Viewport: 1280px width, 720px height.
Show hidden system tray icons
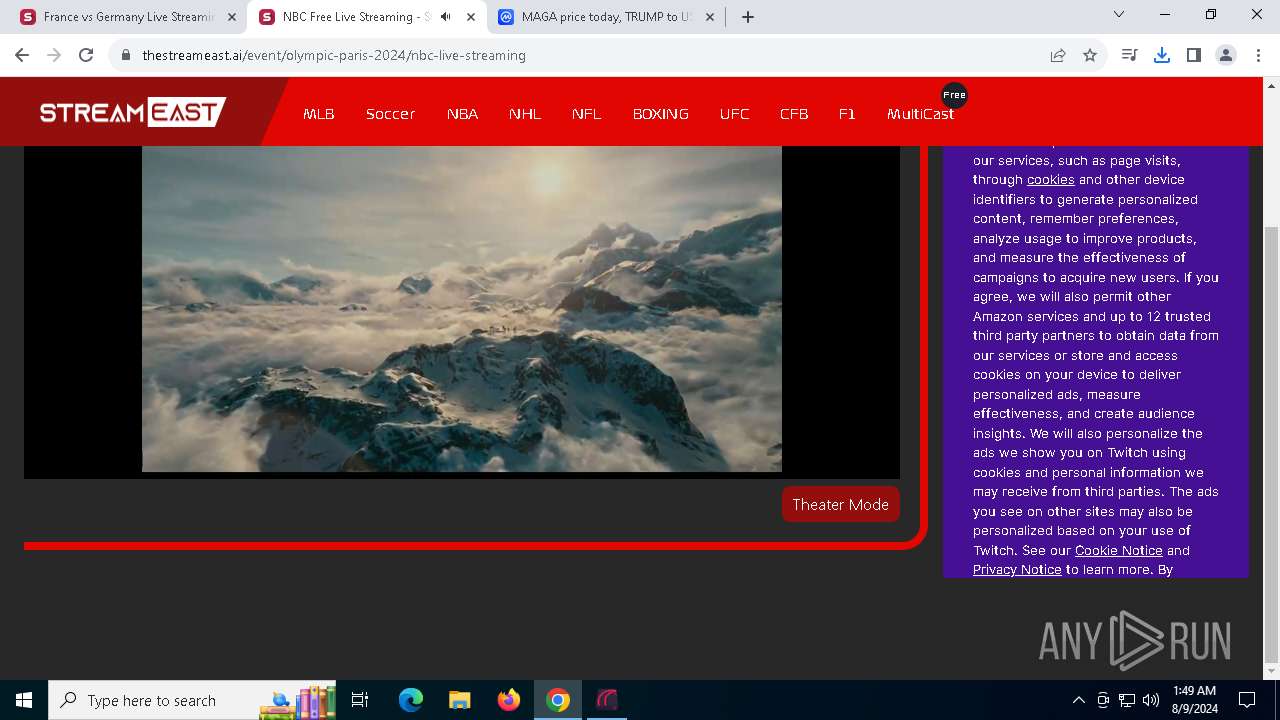(1078, 700)
